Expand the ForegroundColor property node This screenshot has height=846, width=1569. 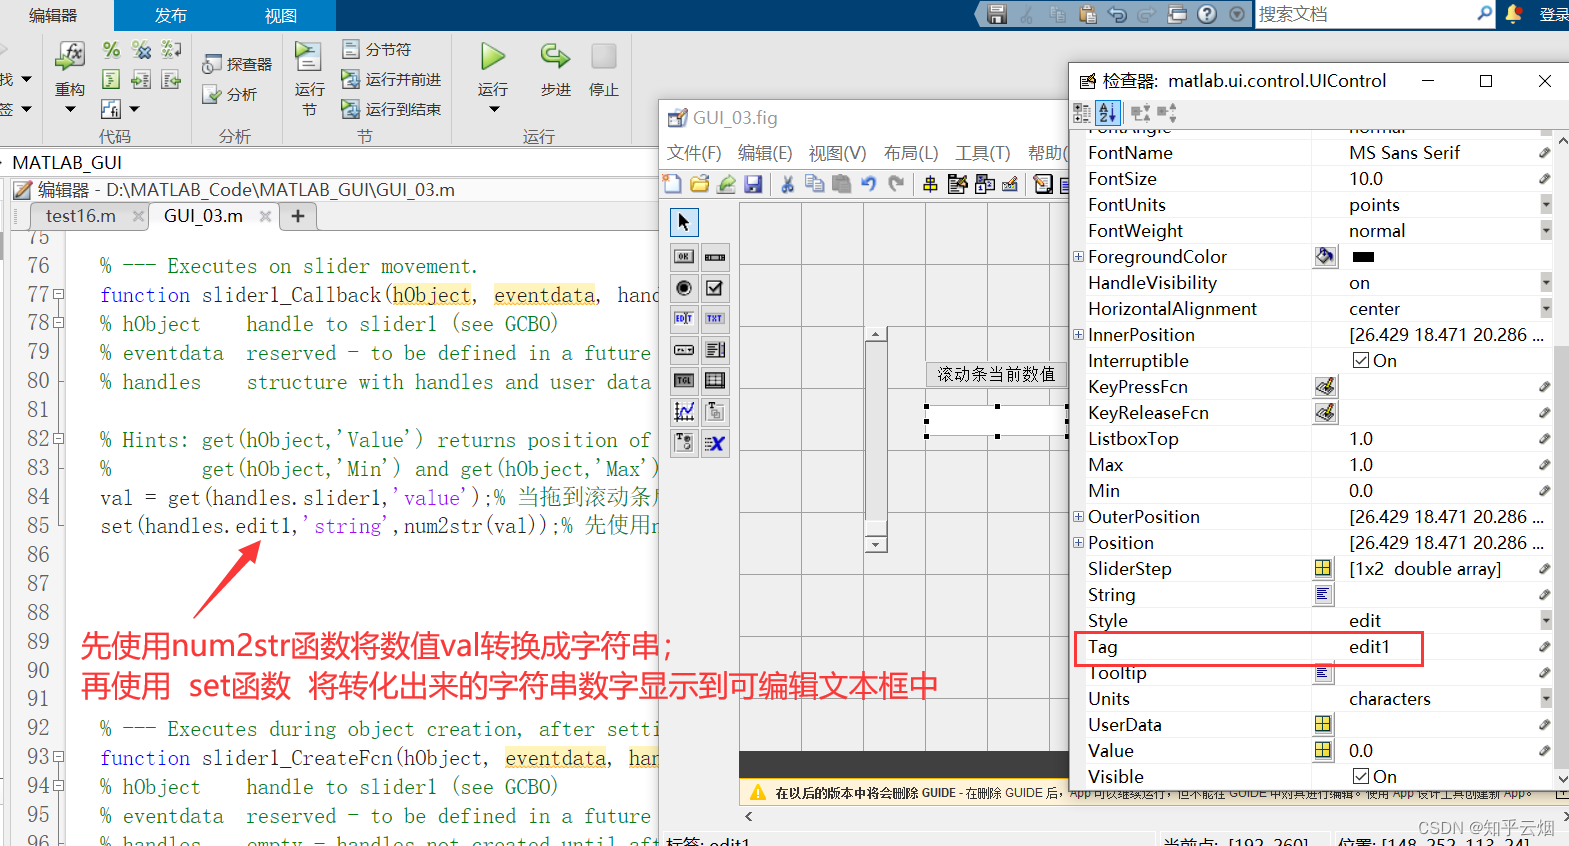(x=1078, y=256)
